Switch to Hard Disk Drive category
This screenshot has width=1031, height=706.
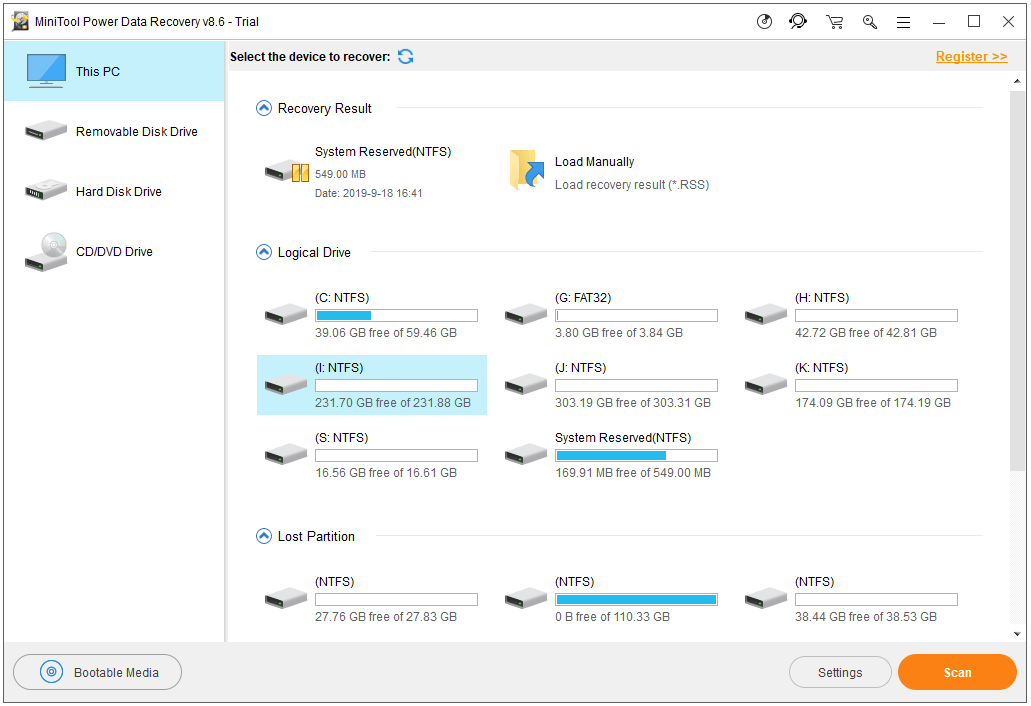(x=113, y=191)
